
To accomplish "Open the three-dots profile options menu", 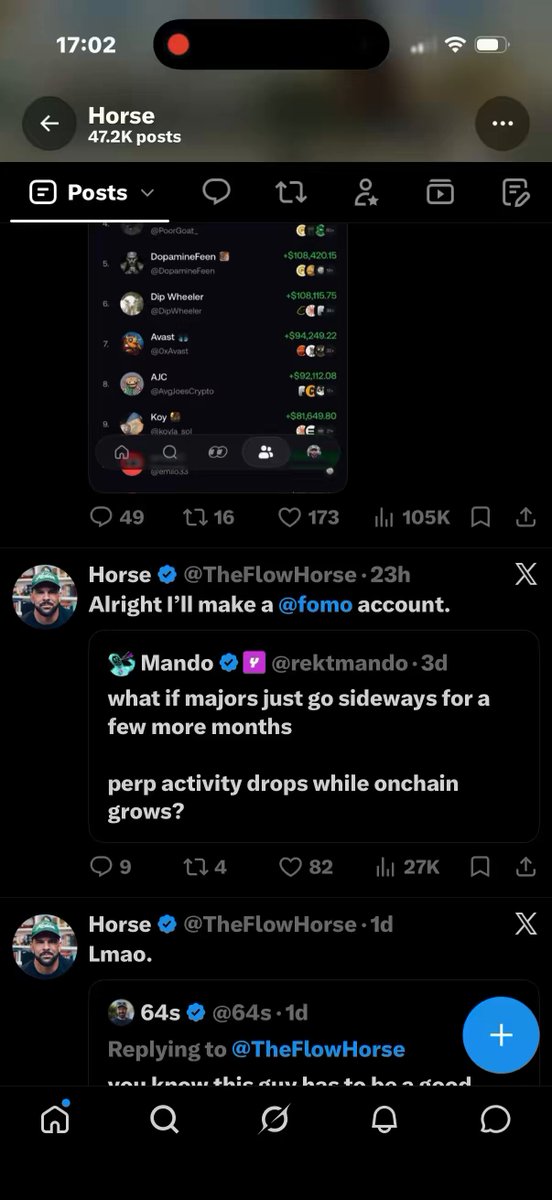I will point(502,124).
